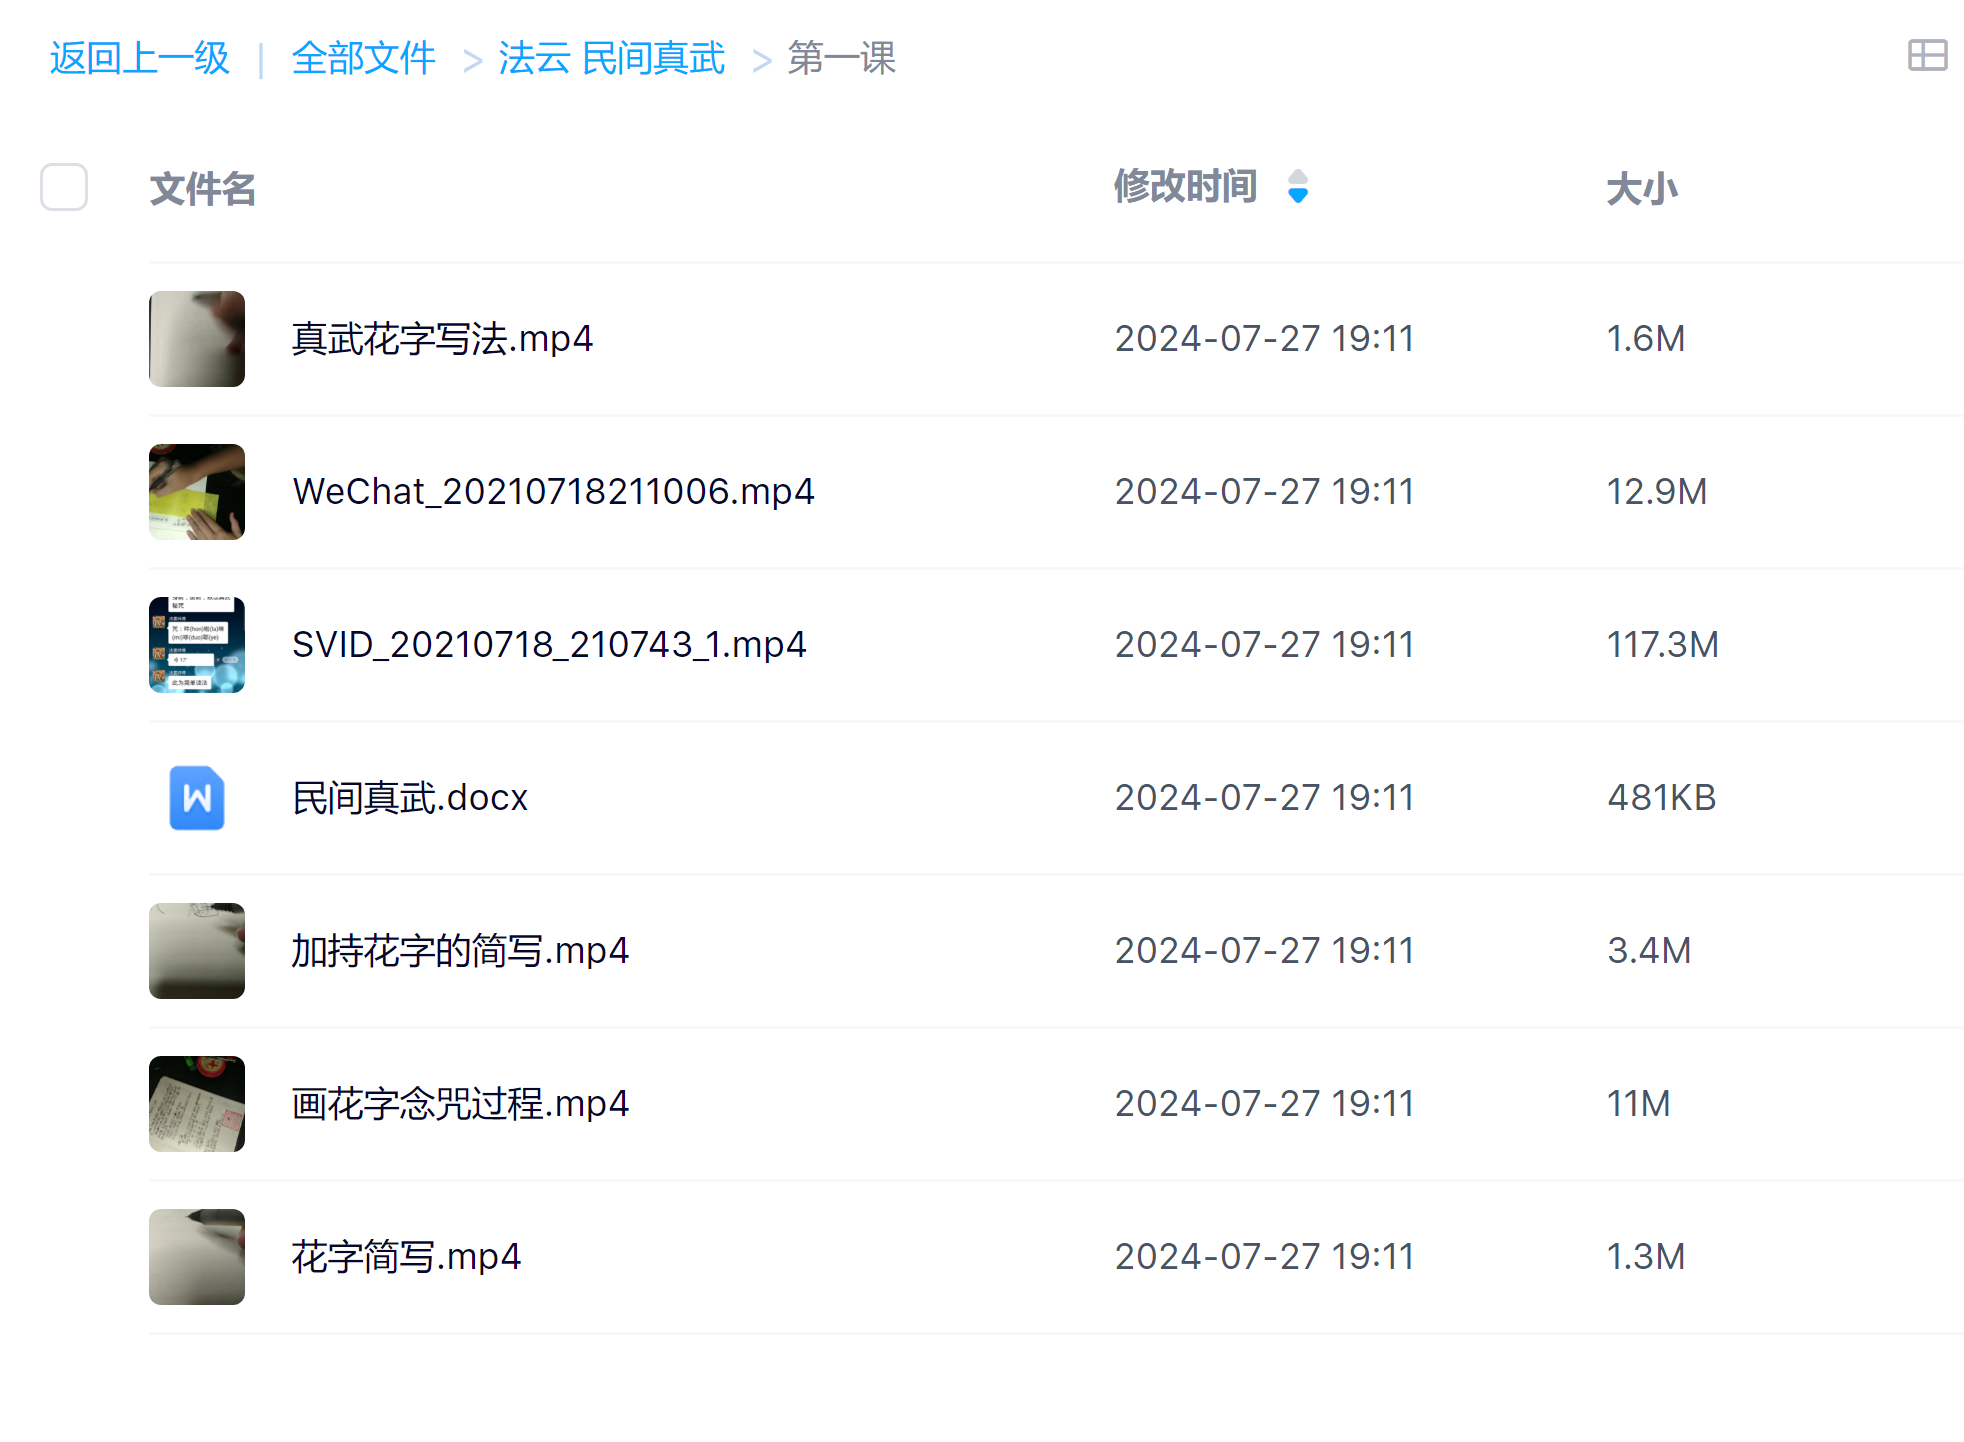1964x1442 pixels.
Task: Click the 文件名 column header
Action: 203,189
